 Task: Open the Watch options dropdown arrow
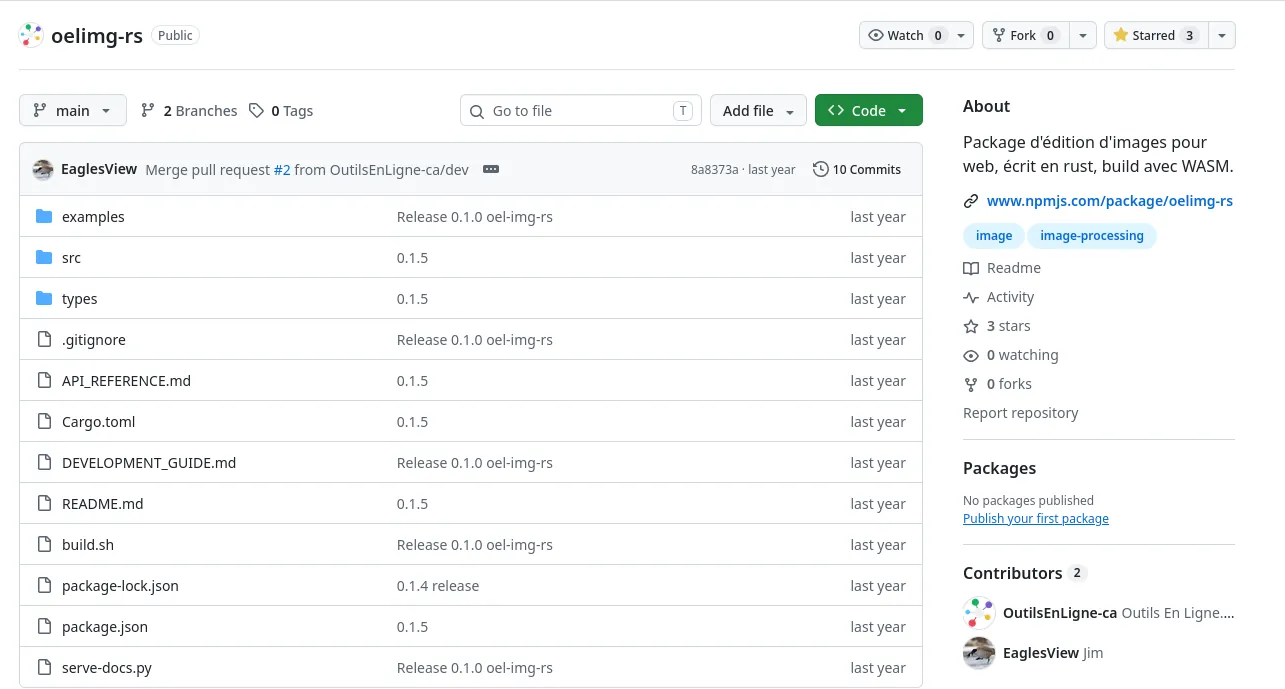point(961,35)
